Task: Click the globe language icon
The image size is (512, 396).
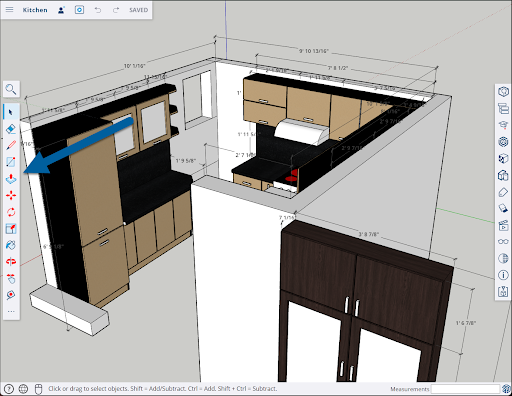Action: click(23, 389)
